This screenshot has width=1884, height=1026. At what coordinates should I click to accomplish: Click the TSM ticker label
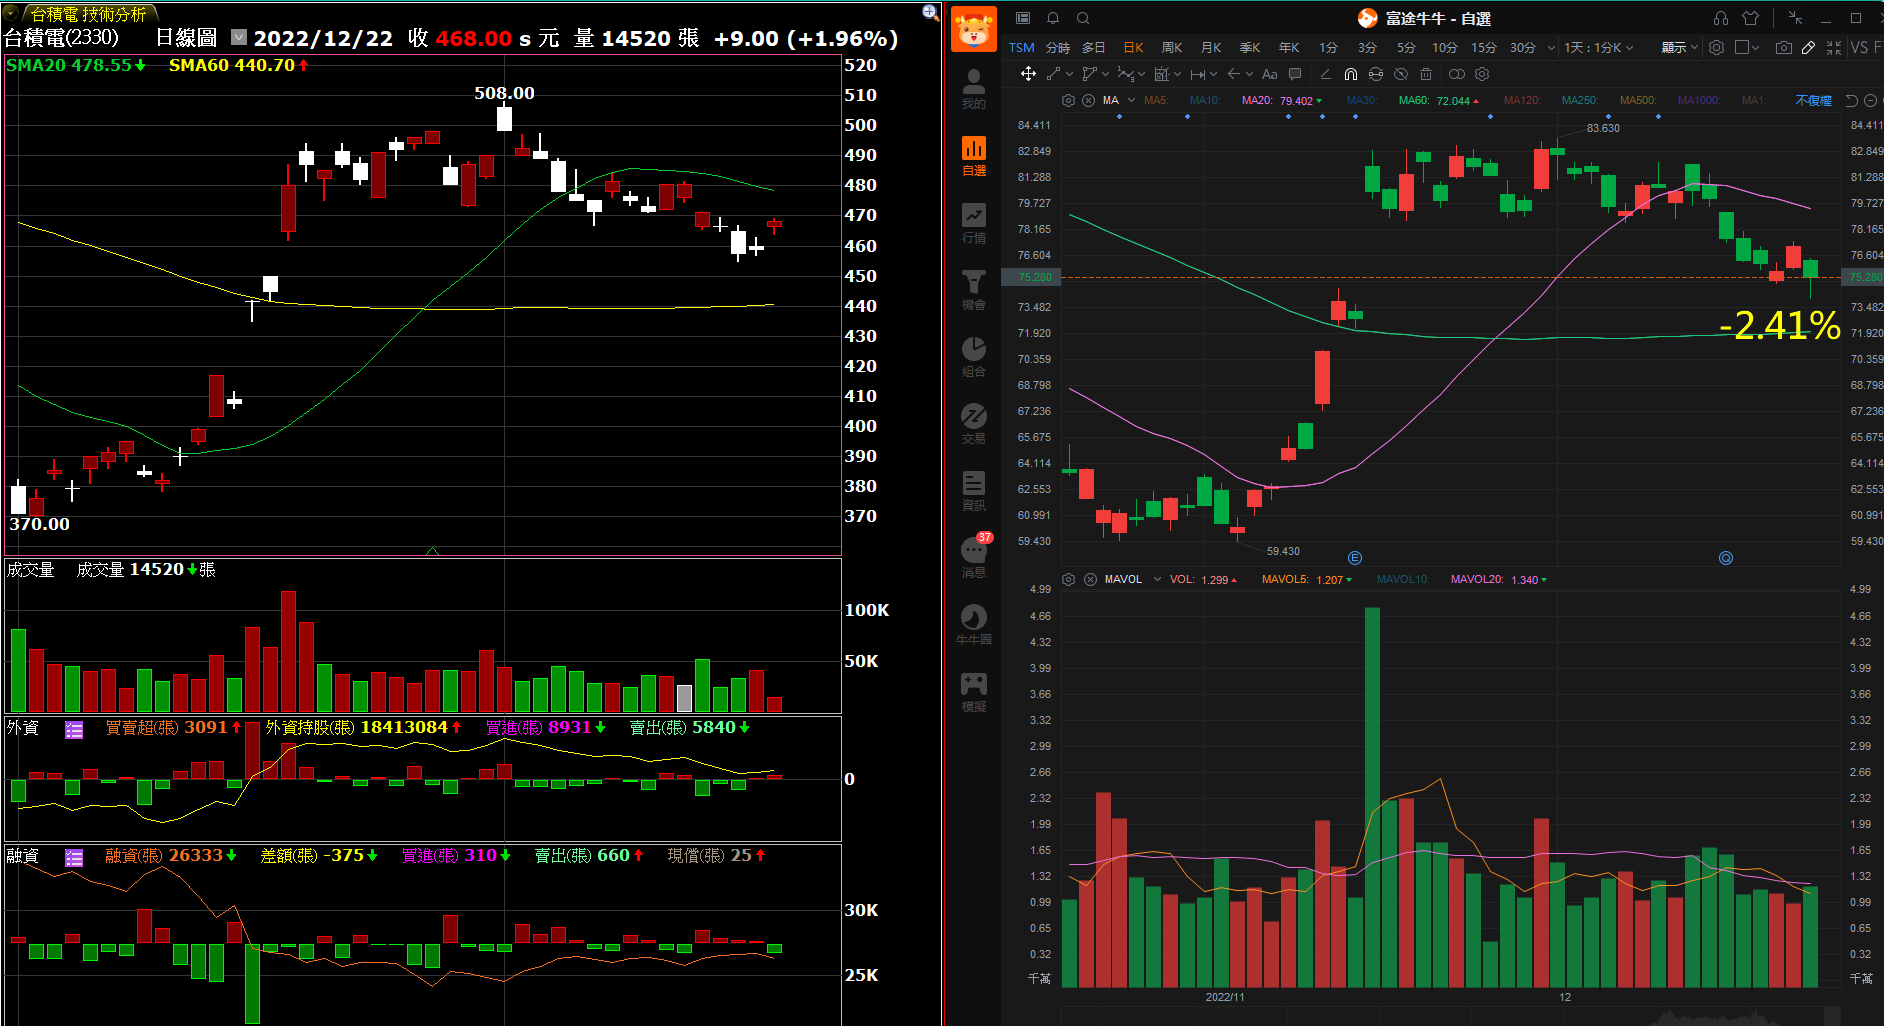[x=1022, y=47]
